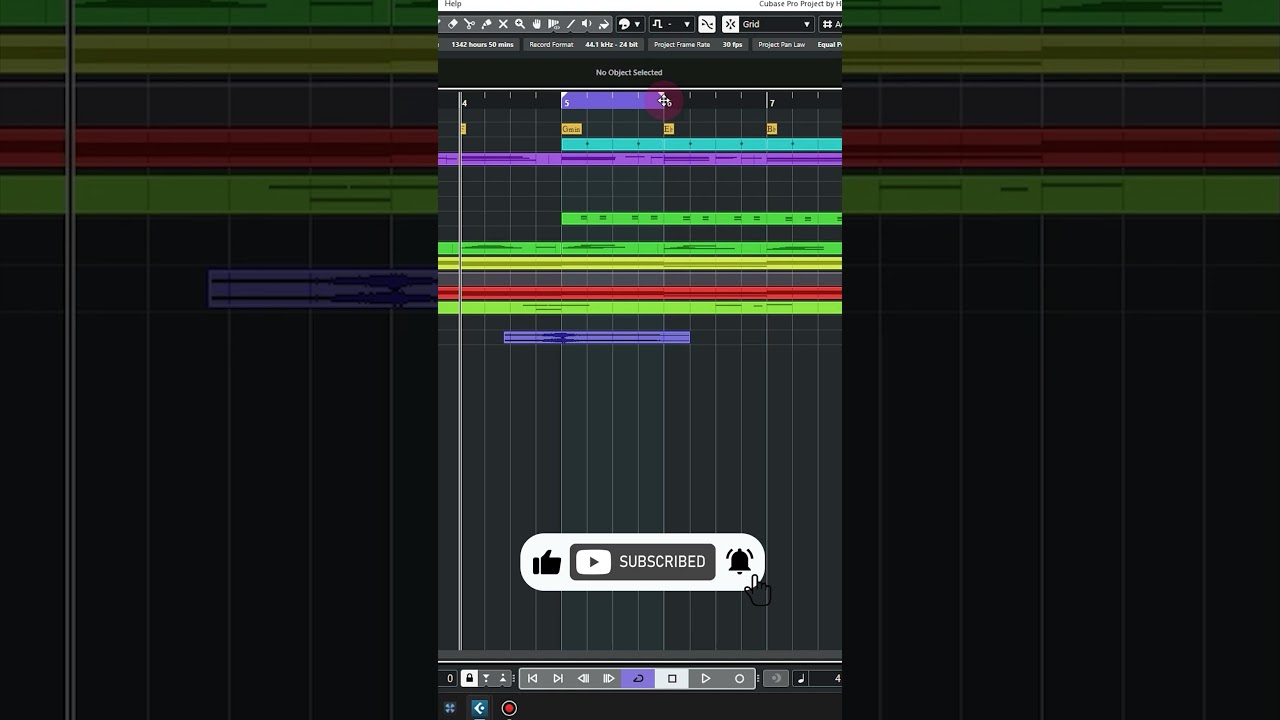Click the No Object Selected info line
Viewport: 1280px width, 720px height.
(x=629, y=72)
